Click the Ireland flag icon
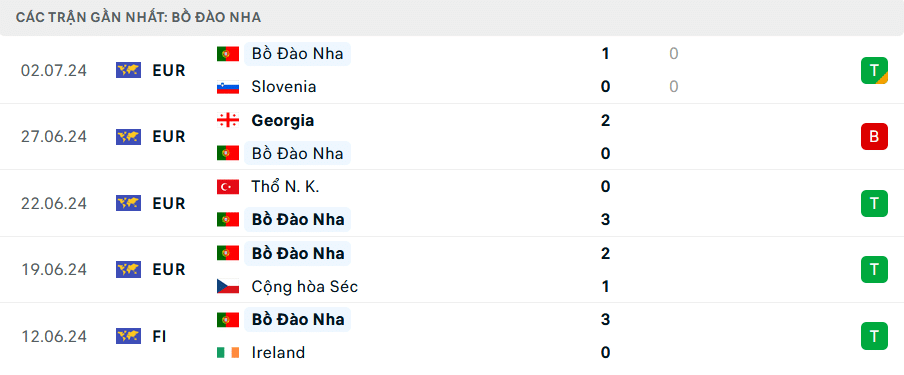 click(228, 352)
